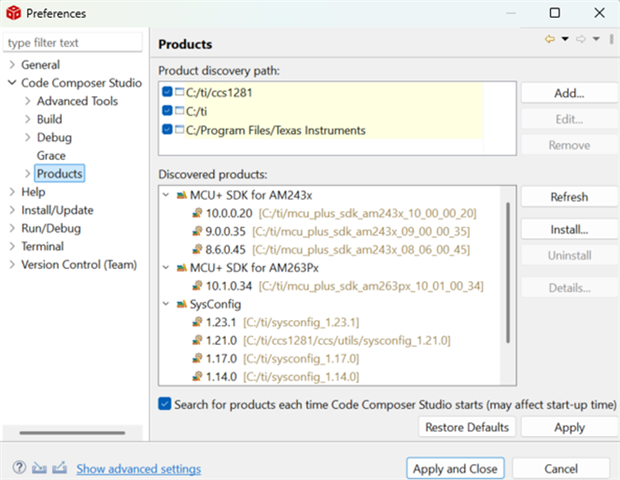
Task: Open the Show advanced settings link
Action: pos(138,469)
